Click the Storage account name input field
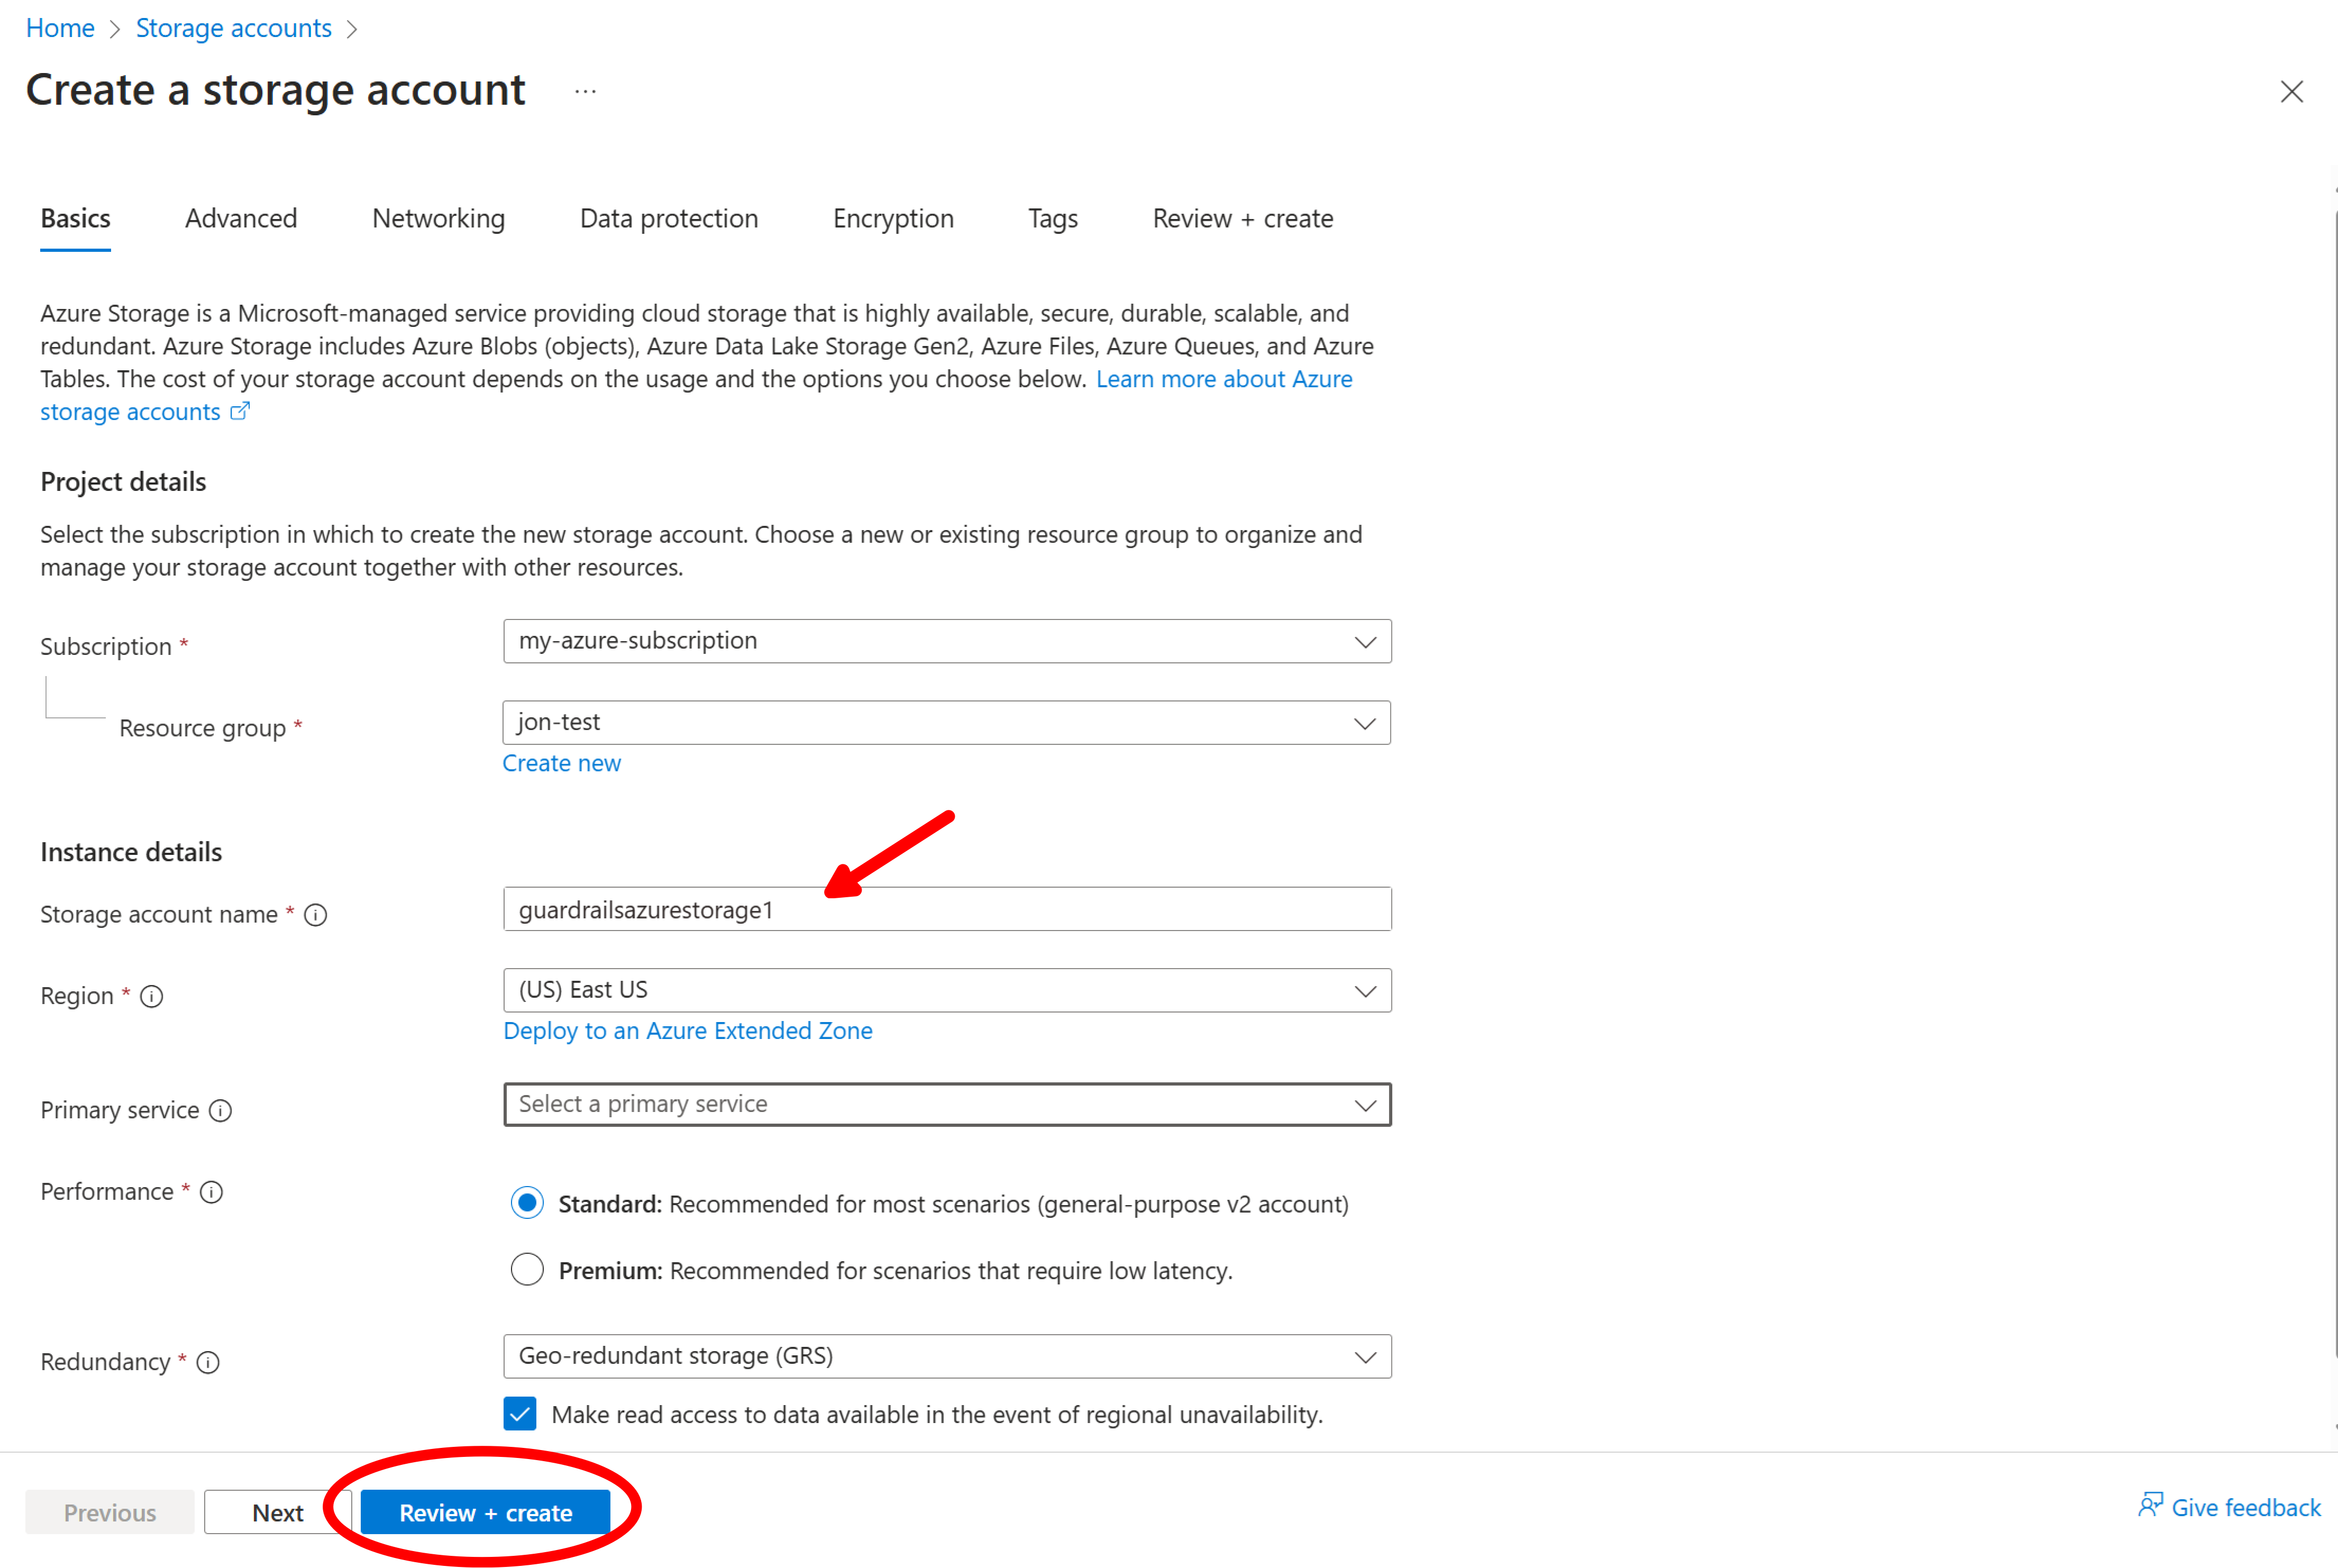Screen dimensions: 2338x1568 [x=946, y=910]
